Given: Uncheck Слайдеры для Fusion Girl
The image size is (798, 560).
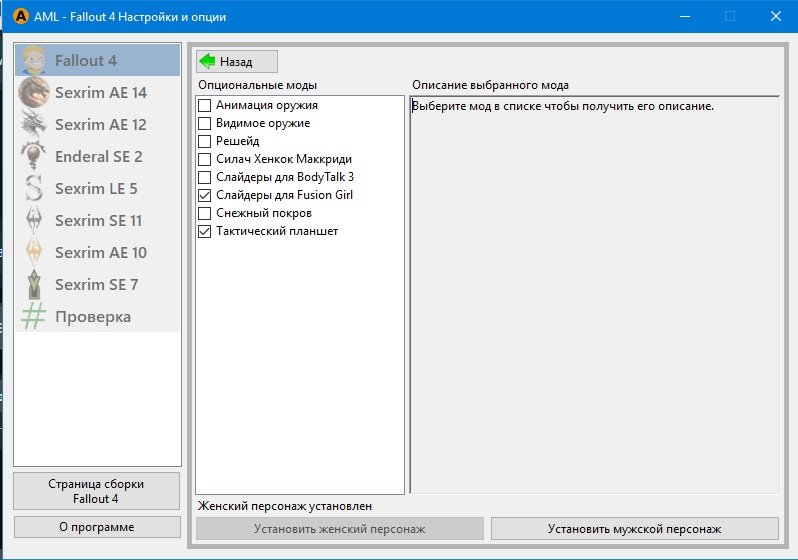Looking at the screenshot, I should click(x=205, y=195).
